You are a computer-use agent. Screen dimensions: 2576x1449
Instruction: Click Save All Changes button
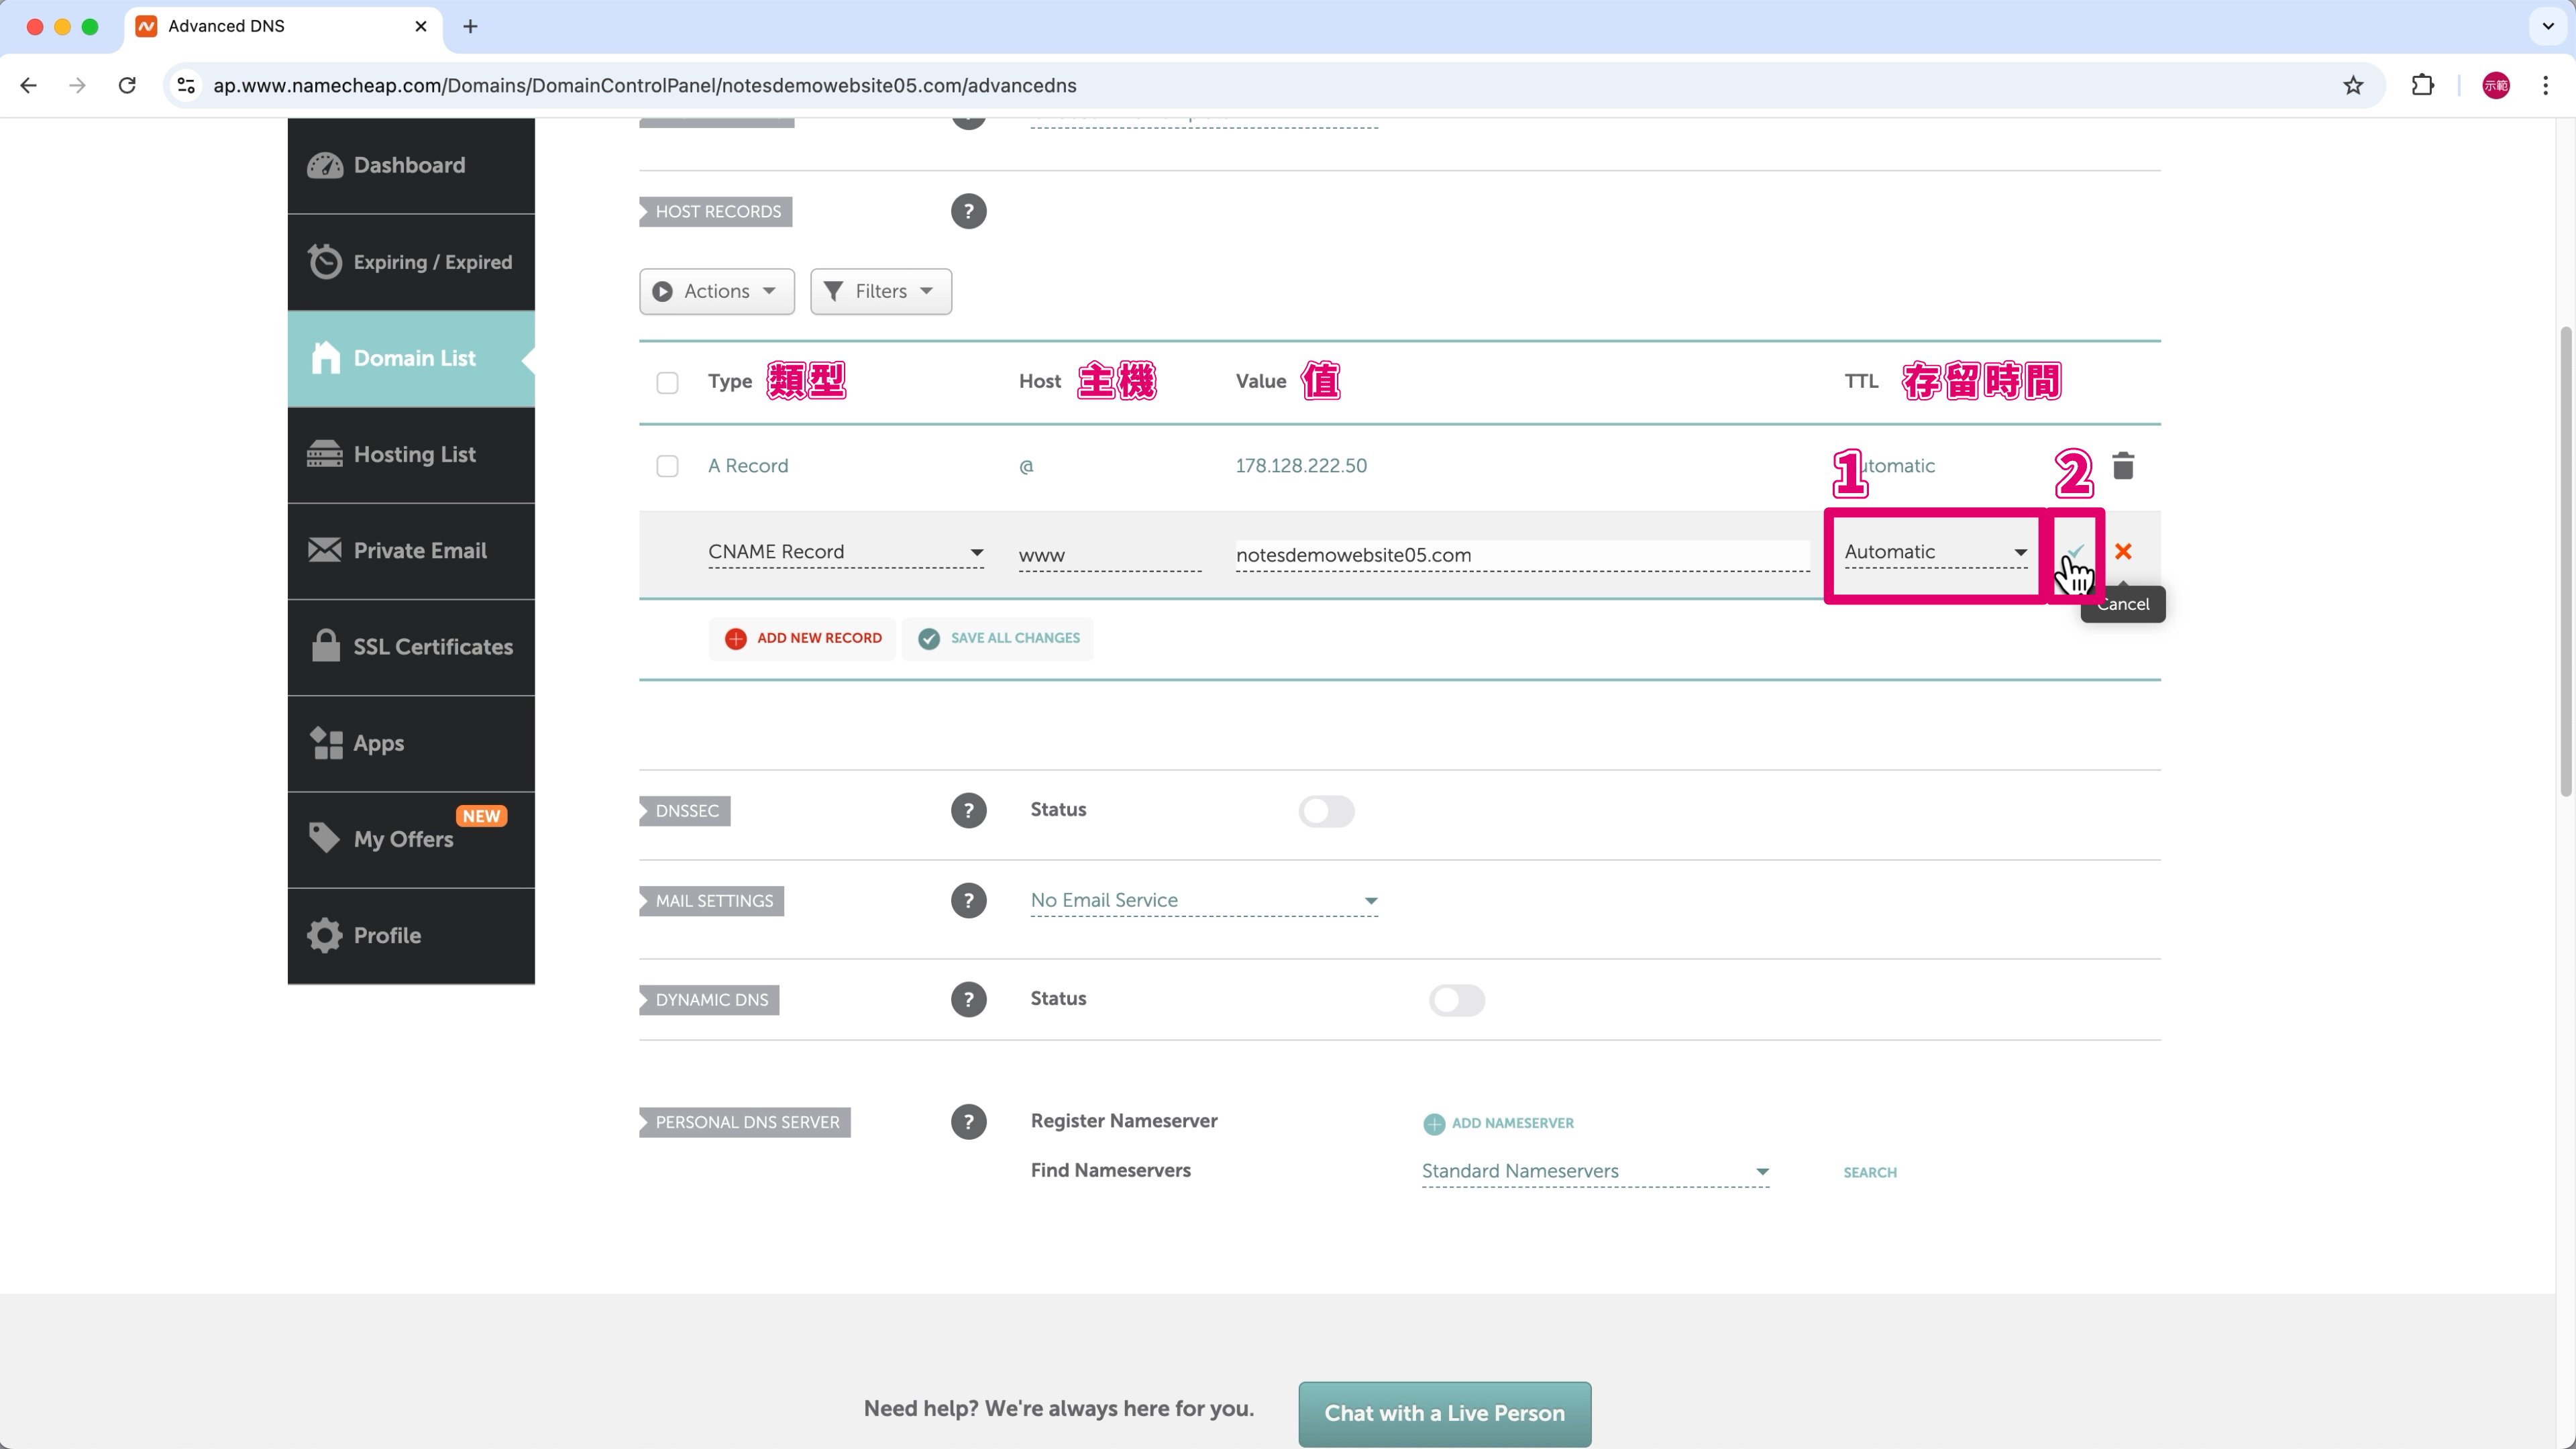[998, 638]
